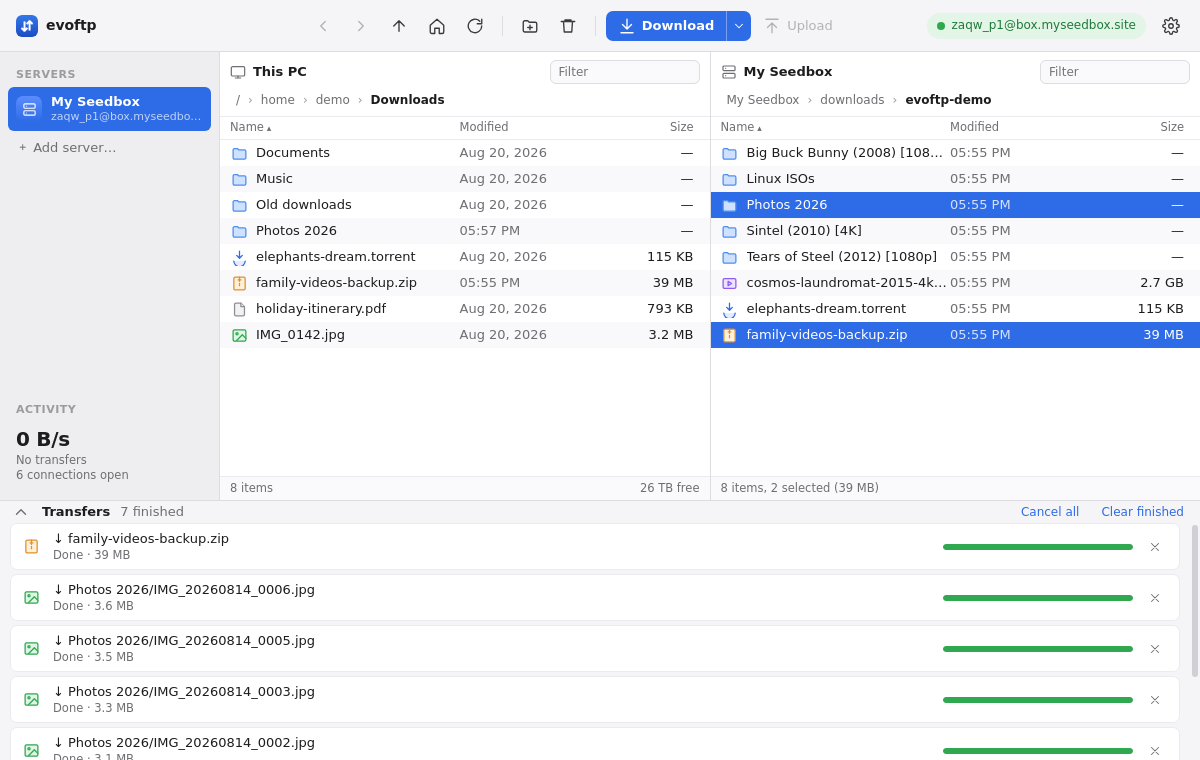This screenshot has height=760, width=1200.
Task: Open the home directory icon
Action: (437, 26)
